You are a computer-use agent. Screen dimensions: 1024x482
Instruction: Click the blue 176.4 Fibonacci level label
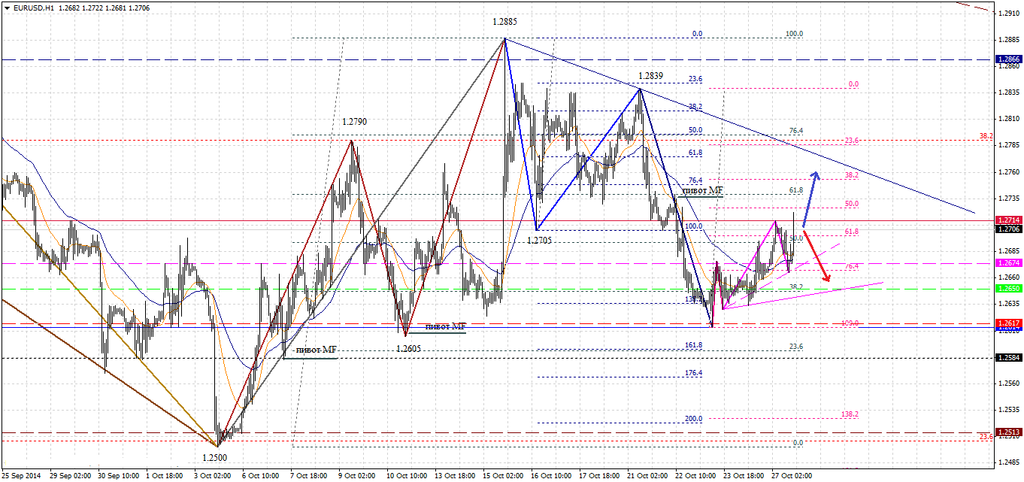tap(694, 373)
